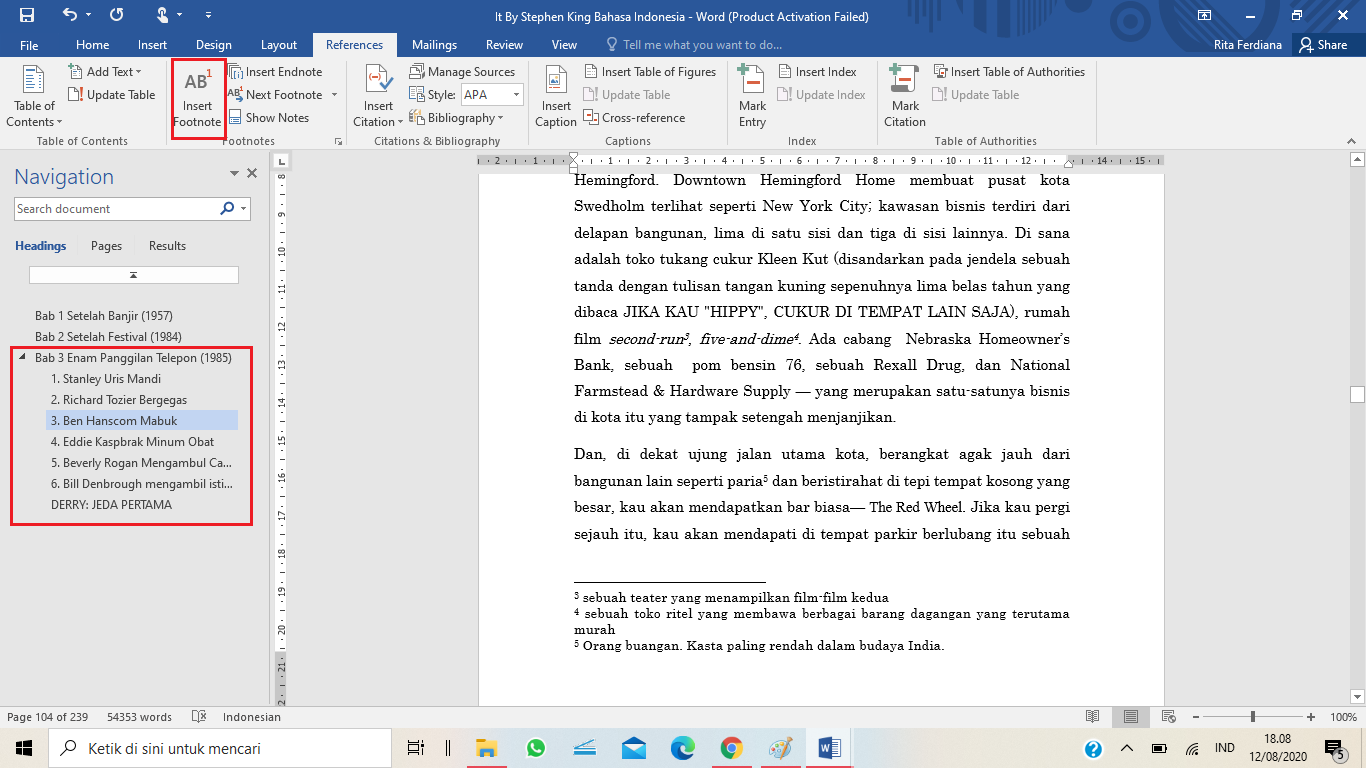
Task: Click the Search document field
Action: pos(117,209)
